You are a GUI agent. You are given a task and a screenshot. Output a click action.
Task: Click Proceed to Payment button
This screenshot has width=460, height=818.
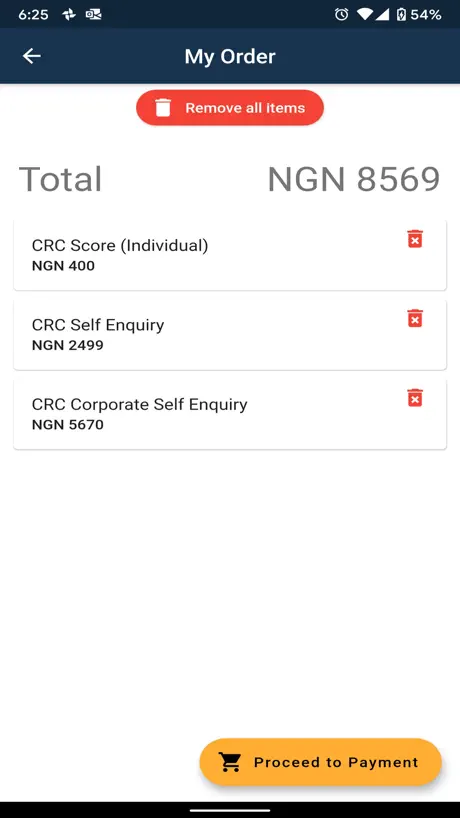tap(321, 762)
